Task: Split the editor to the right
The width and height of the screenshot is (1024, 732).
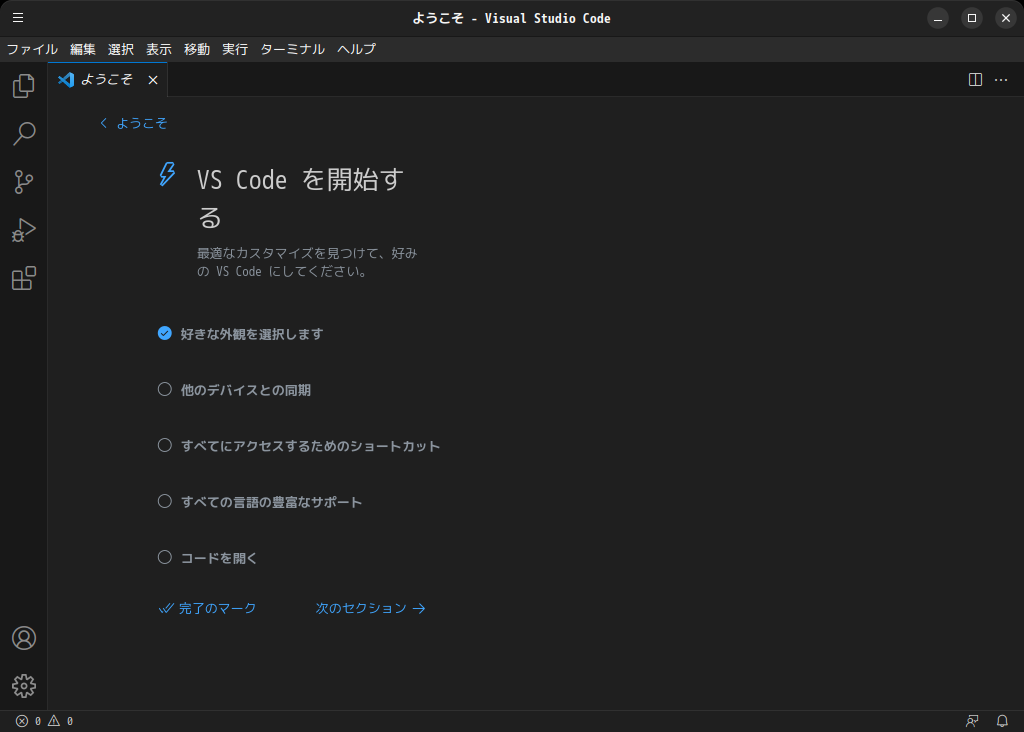Action: (x=975, y=80)
